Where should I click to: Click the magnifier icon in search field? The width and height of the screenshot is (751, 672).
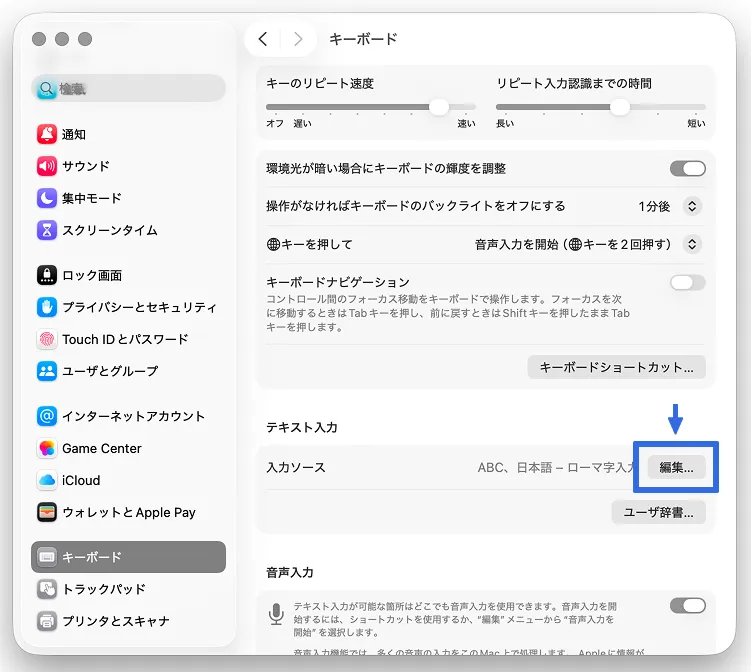[x=46, y=89]
